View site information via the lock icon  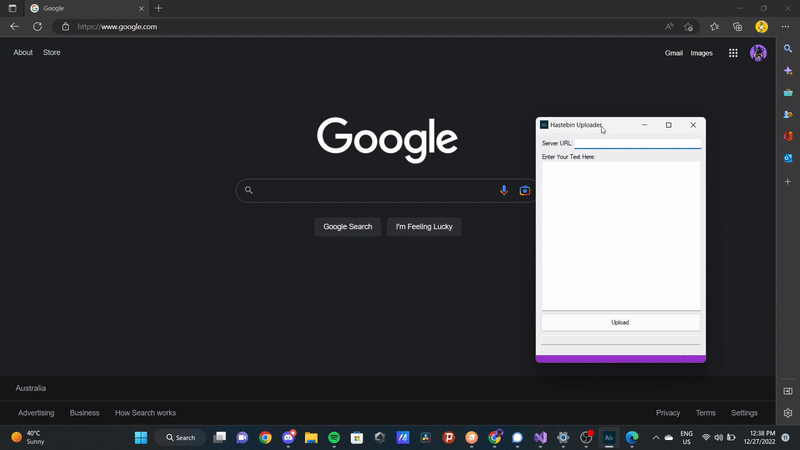click(x=65, y=27)
